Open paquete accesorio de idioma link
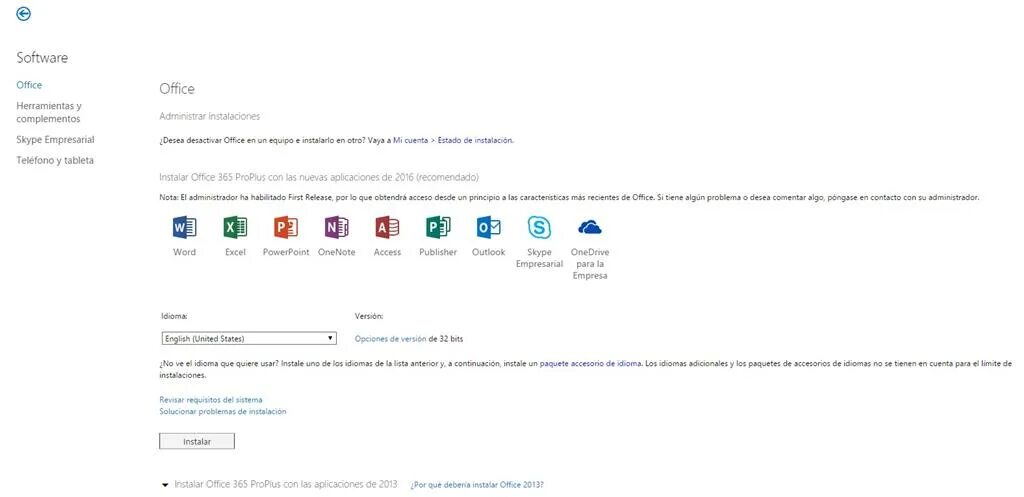1024x497 pixels. tap(590, 363)
